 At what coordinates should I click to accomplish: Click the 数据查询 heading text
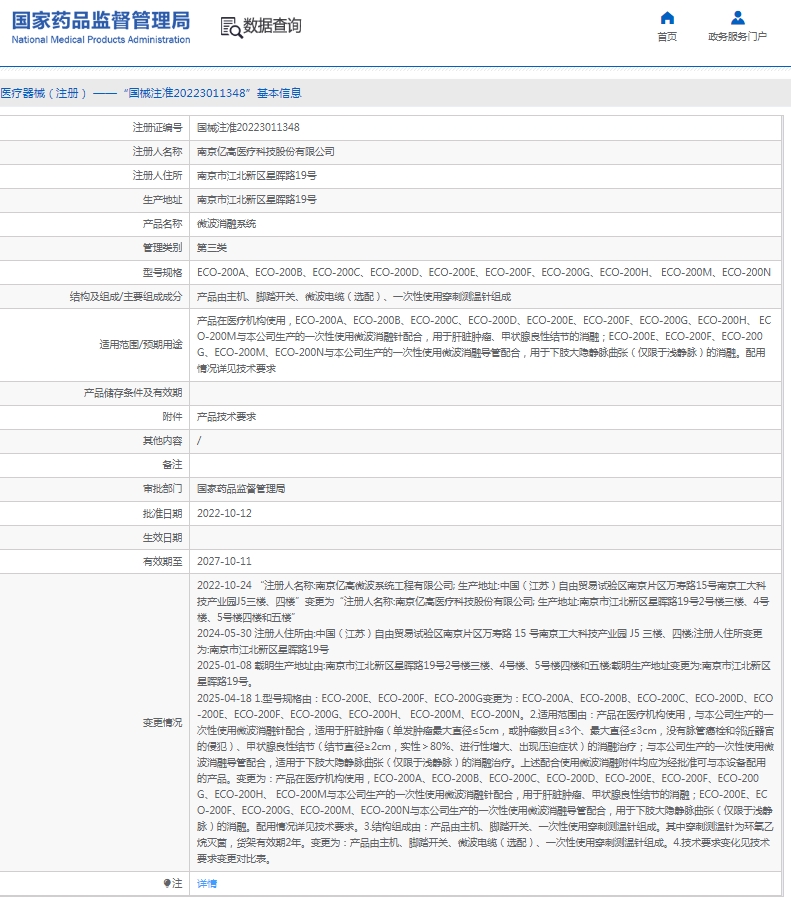(272, 26)
